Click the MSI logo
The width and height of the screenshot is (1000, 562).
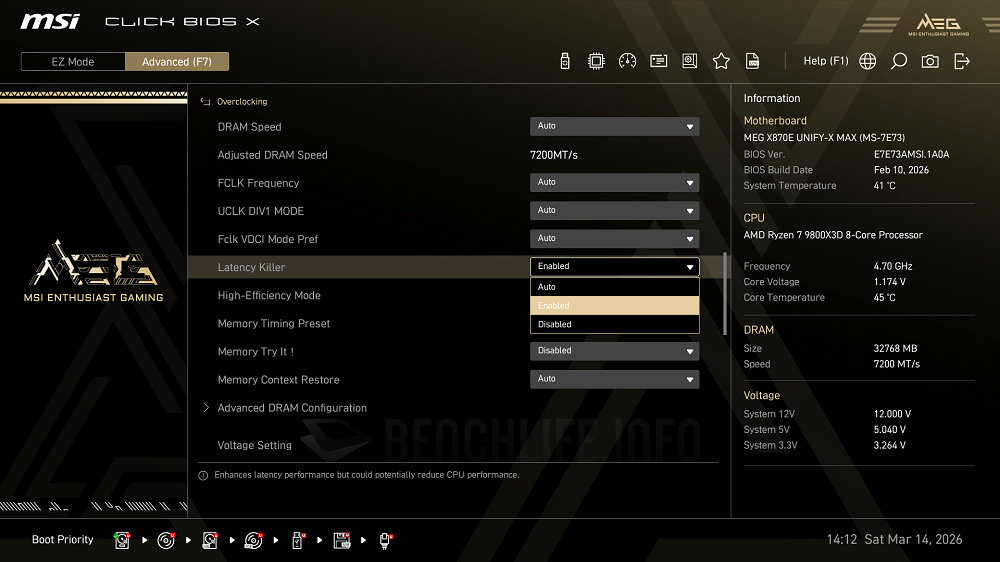tap(50, 22)
